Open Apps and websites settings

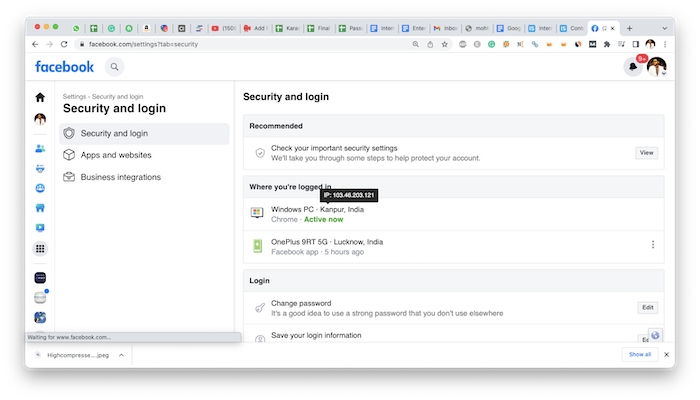pyautogui.click(x=144, y=155)
